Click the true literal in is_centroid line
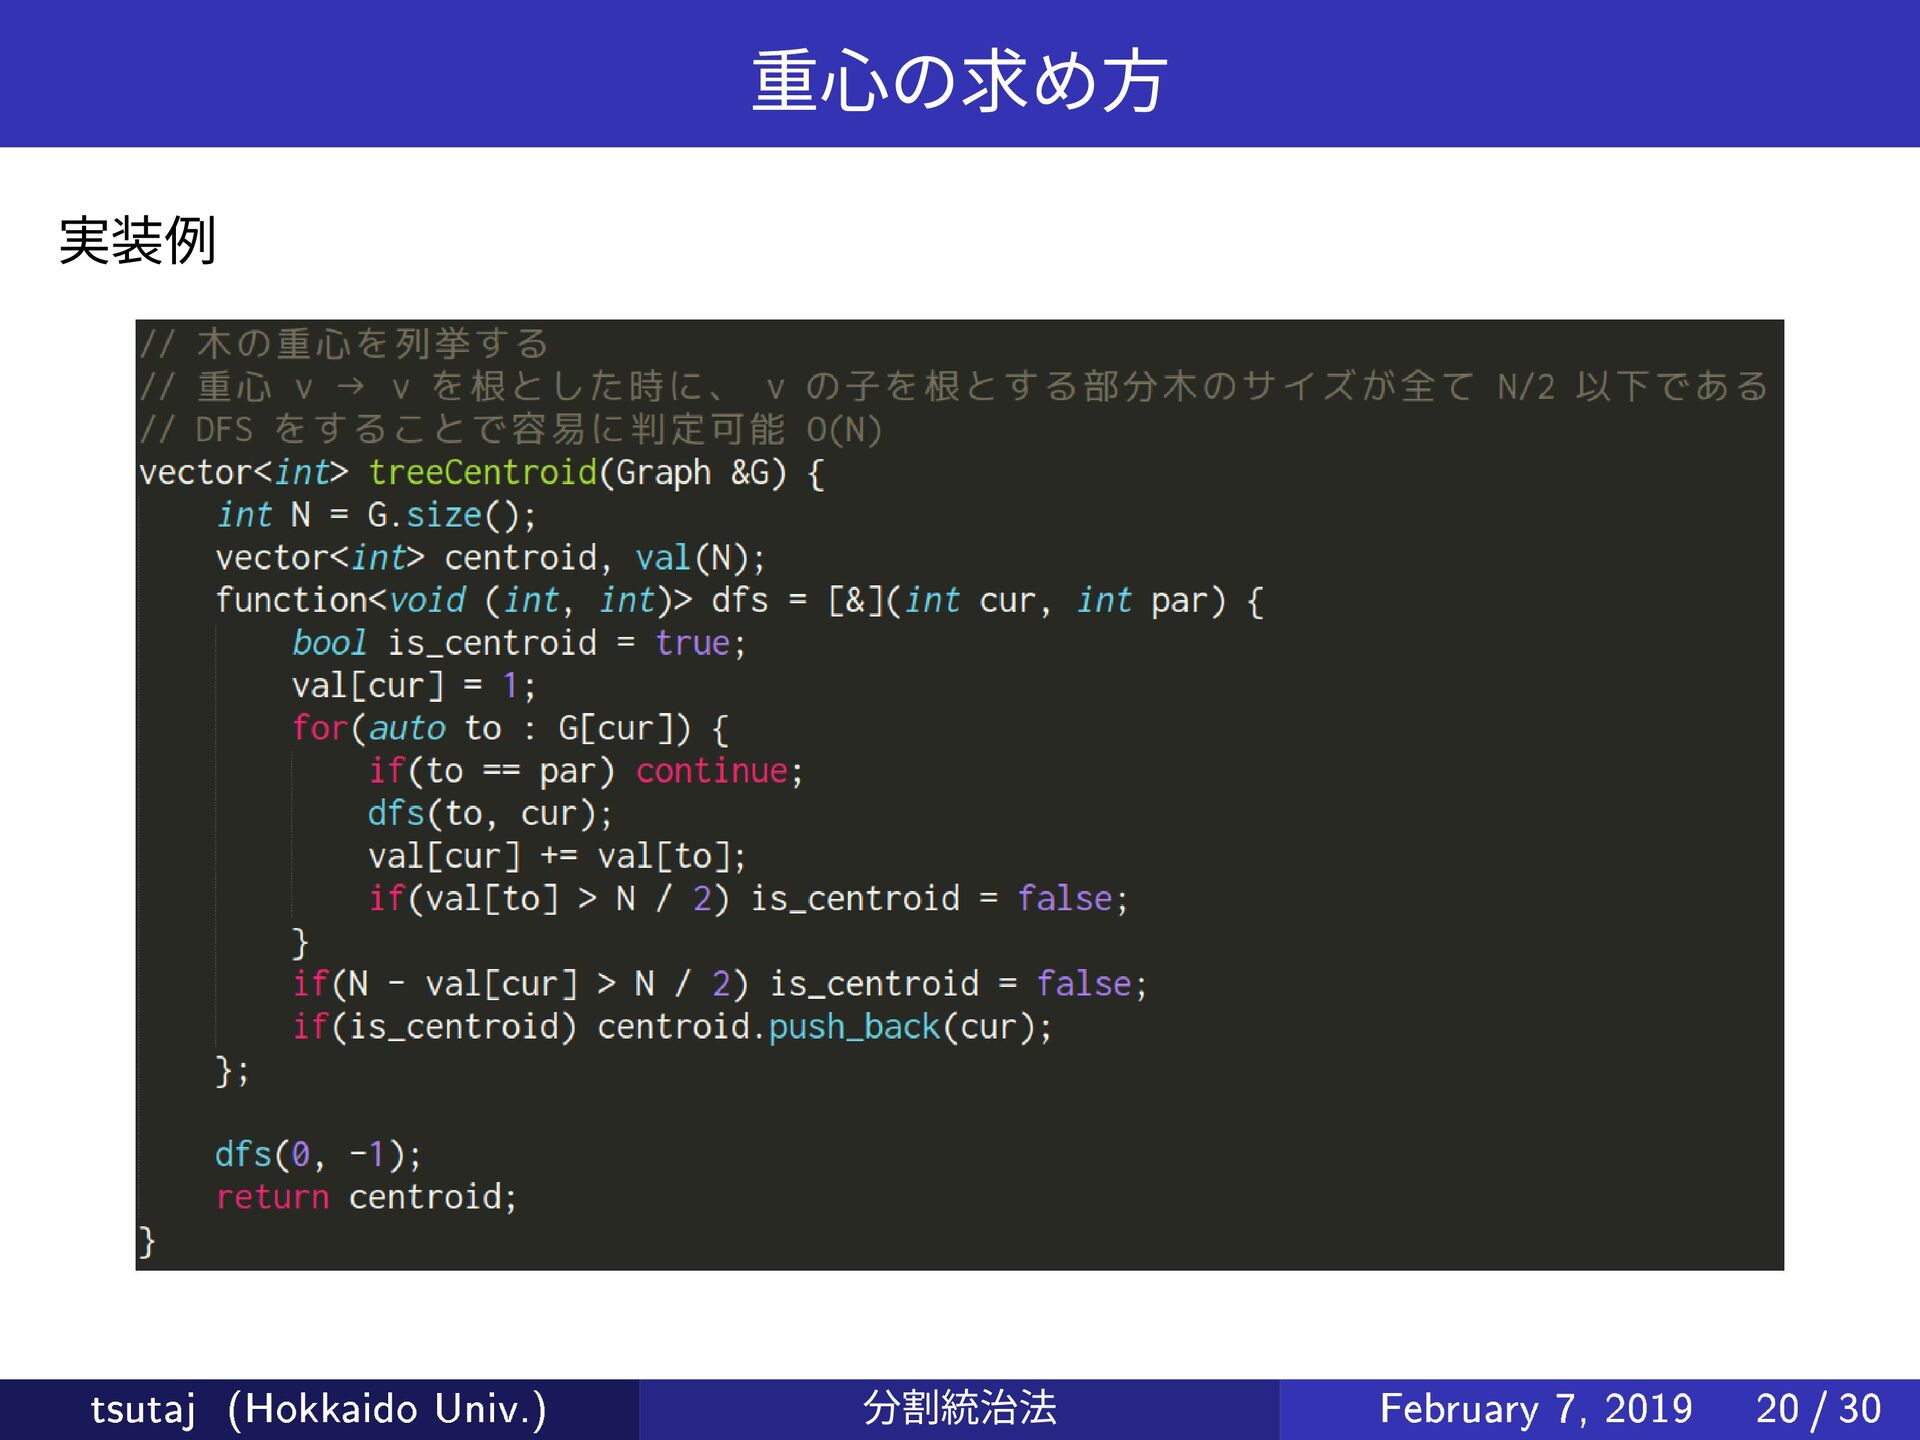 [x=692, y=643]
